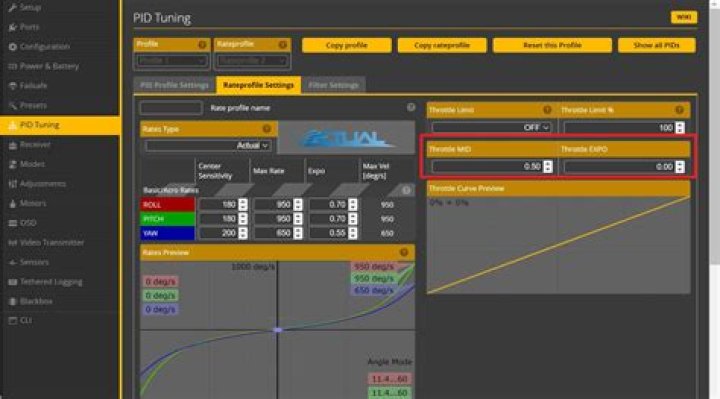
Task: Click the Receiver icon in sidebar
Action: [12, 145]
